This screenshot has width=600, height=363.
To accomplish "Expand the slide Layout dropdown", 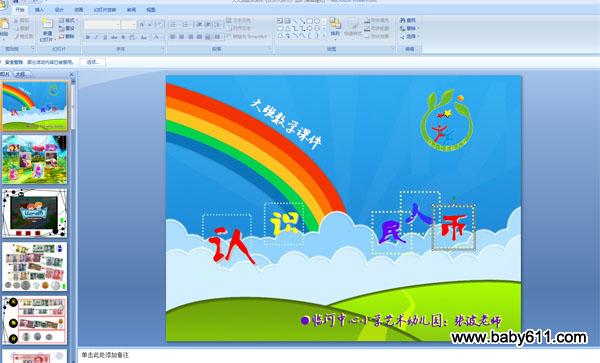I will pyautogui.click(x=68, y=20).
